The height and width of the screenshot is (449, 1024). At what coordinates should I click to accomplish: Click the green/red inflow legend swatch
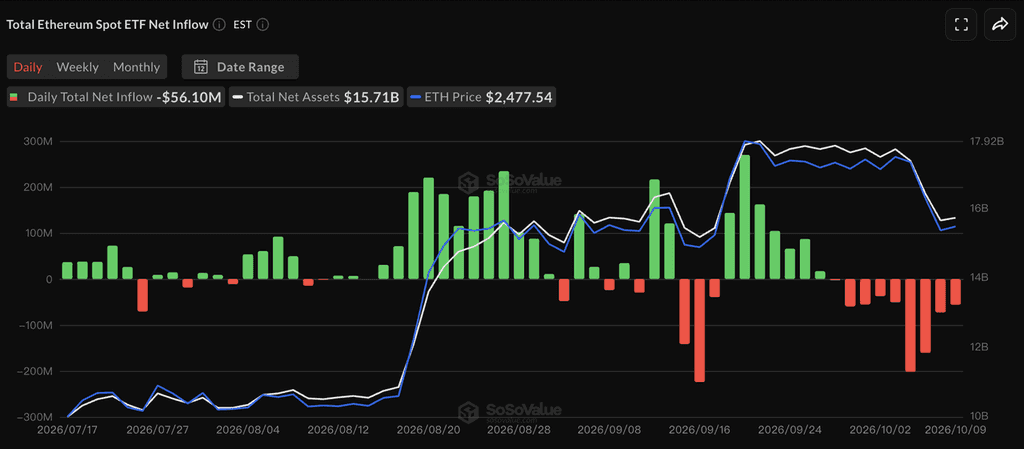[13, 97]
